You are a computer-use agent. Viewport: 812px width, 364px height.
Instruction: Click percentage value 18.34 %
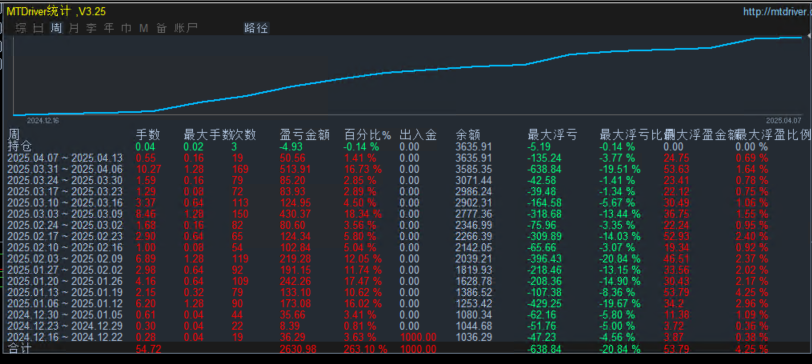tap(363, 214)
